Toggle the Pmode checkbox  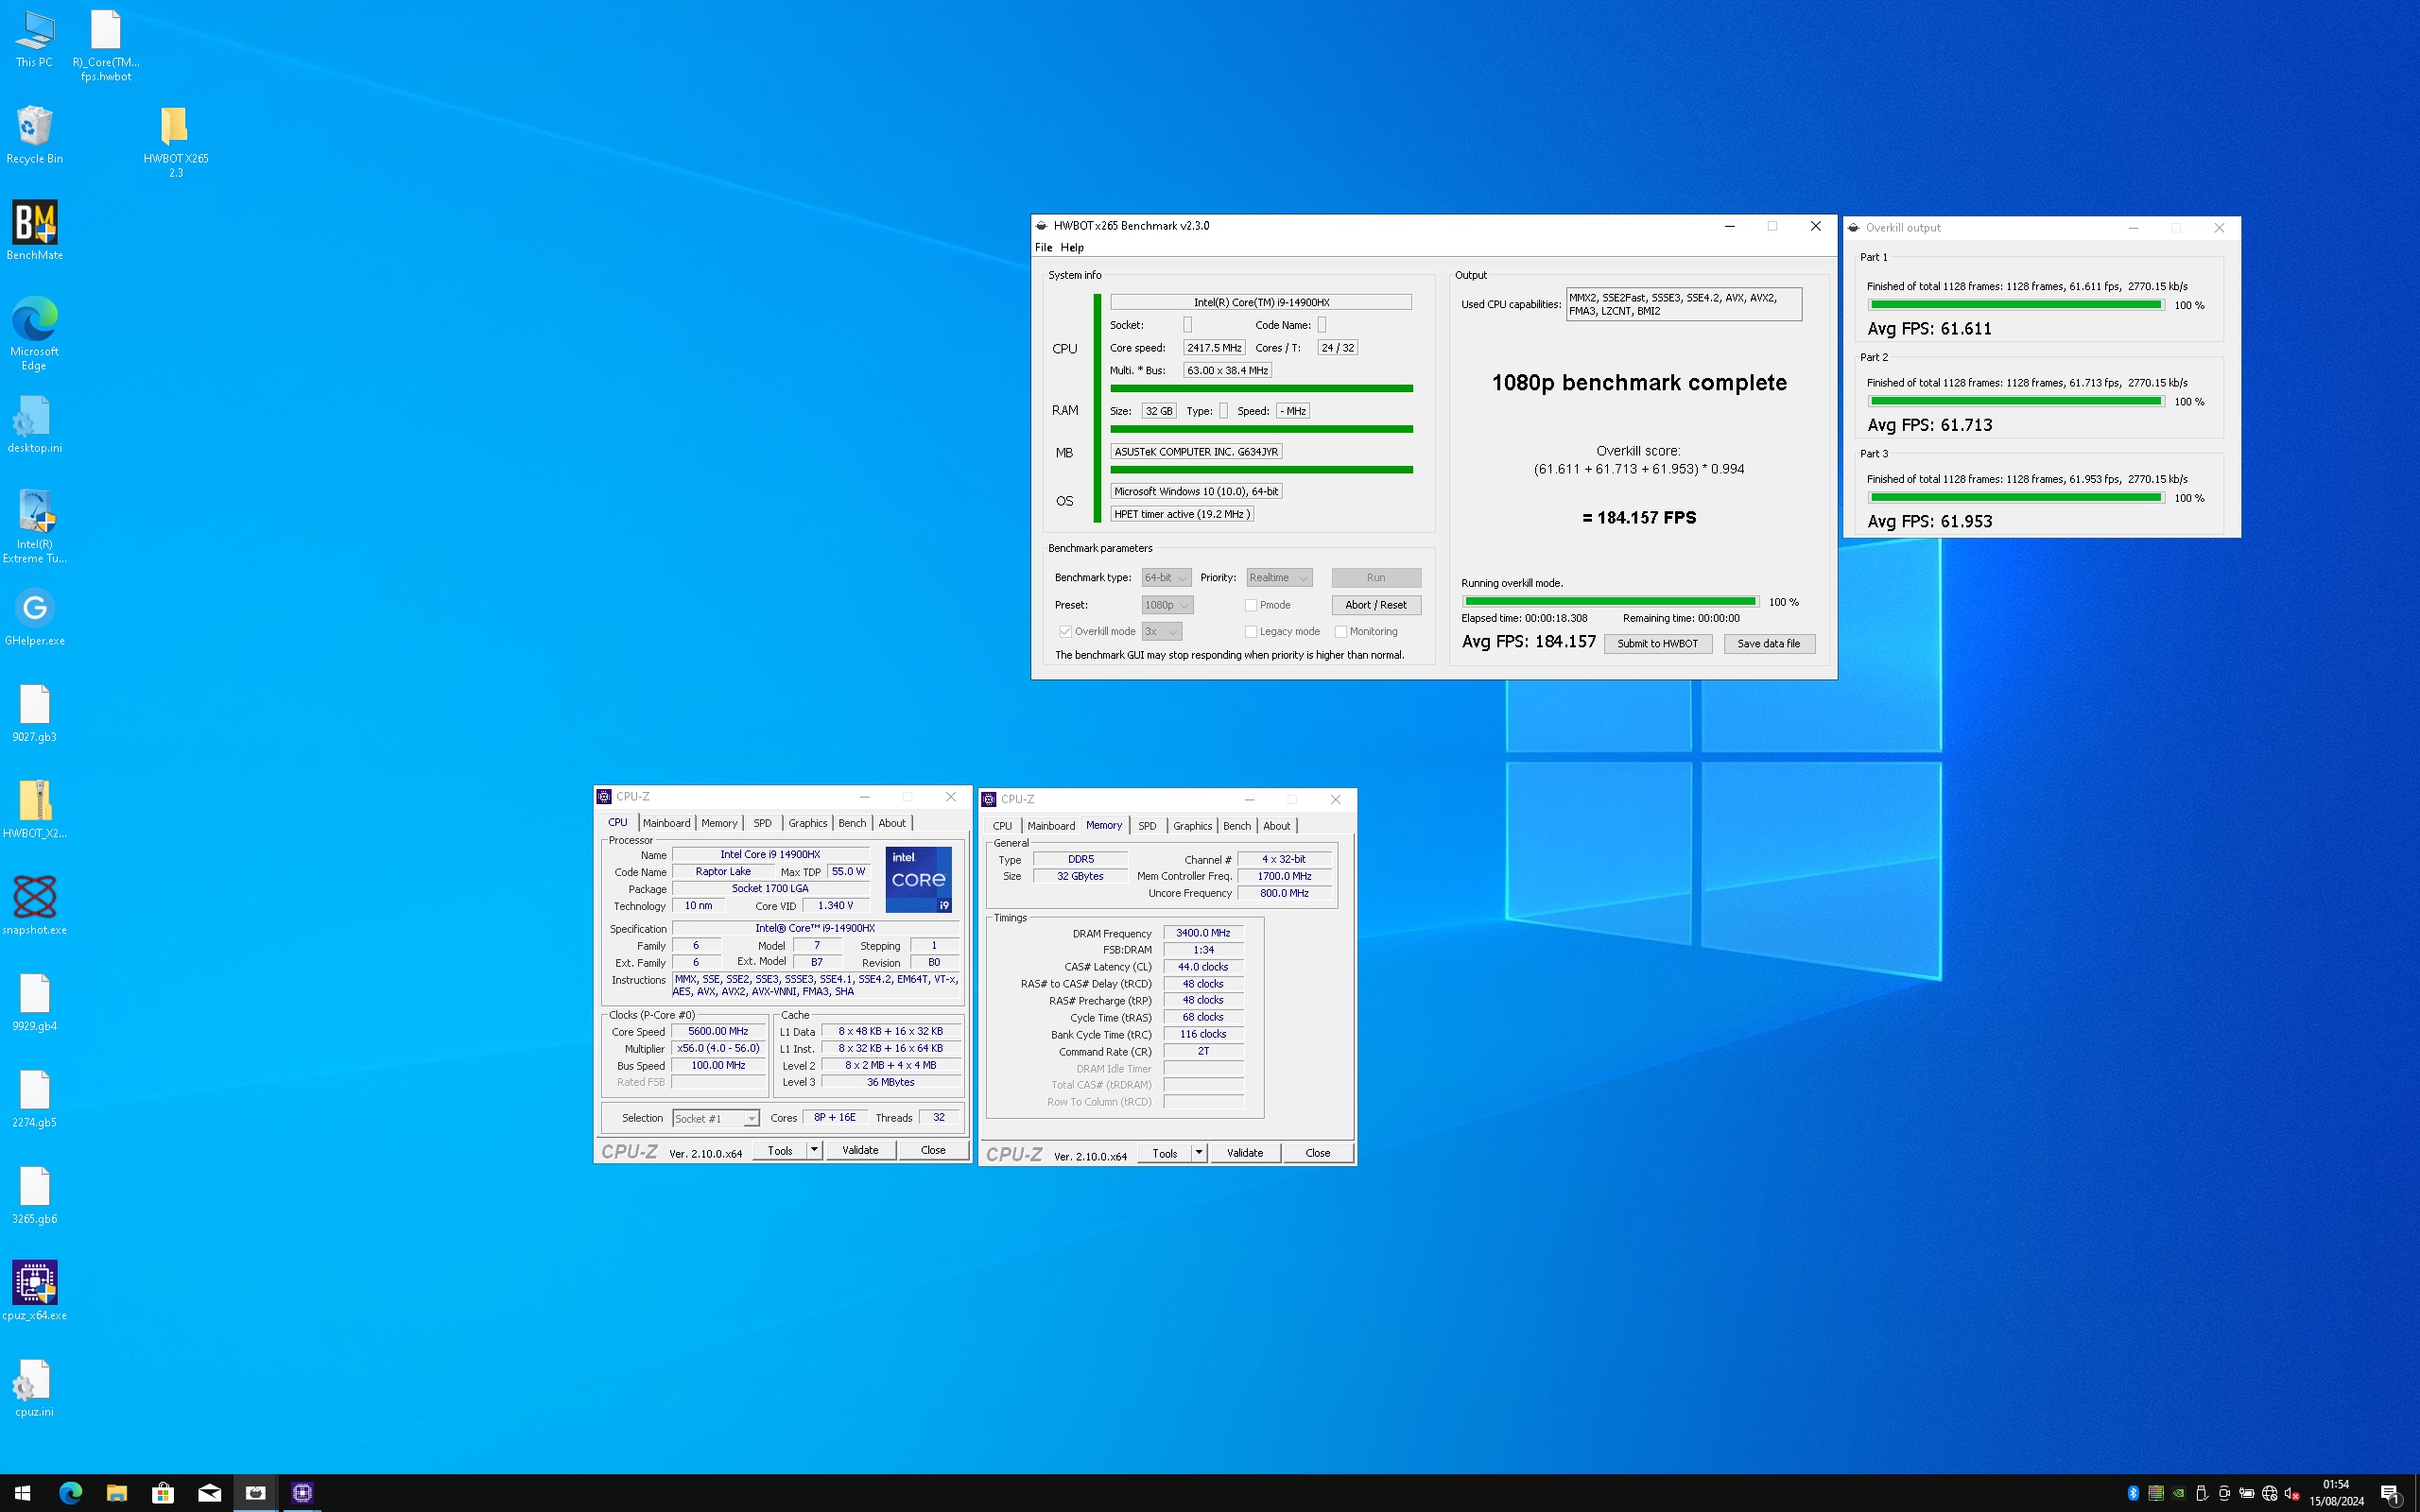tap(1250, 605)
